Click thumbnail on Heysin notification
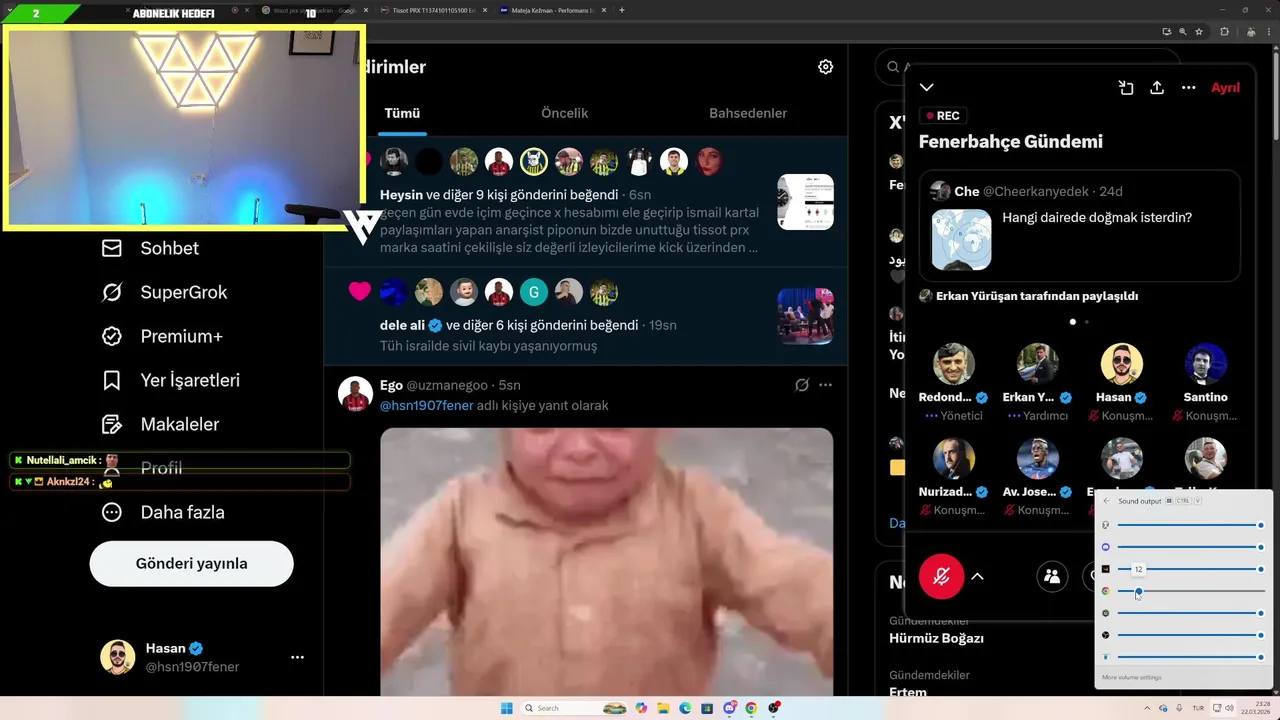 [805, 202]
